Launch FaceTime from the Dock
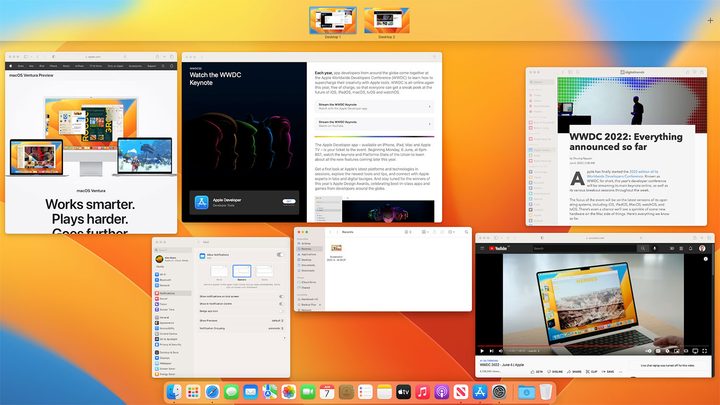This screenshot has height=405, width=720. [x=308, y=392]
